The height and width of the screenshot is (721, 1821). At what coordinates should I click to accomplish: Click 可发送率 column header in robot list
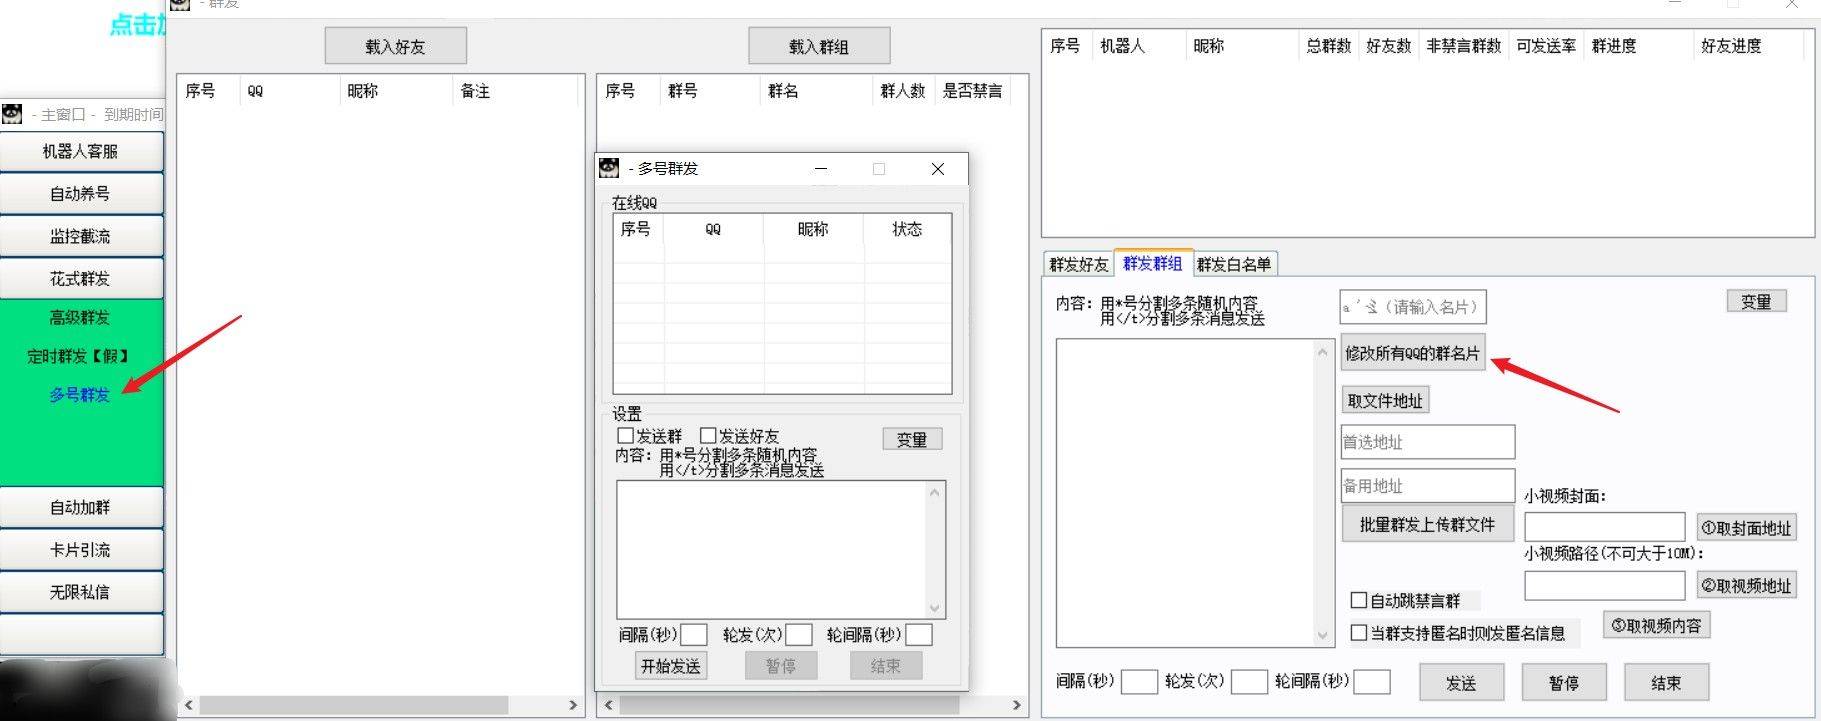1546,46
